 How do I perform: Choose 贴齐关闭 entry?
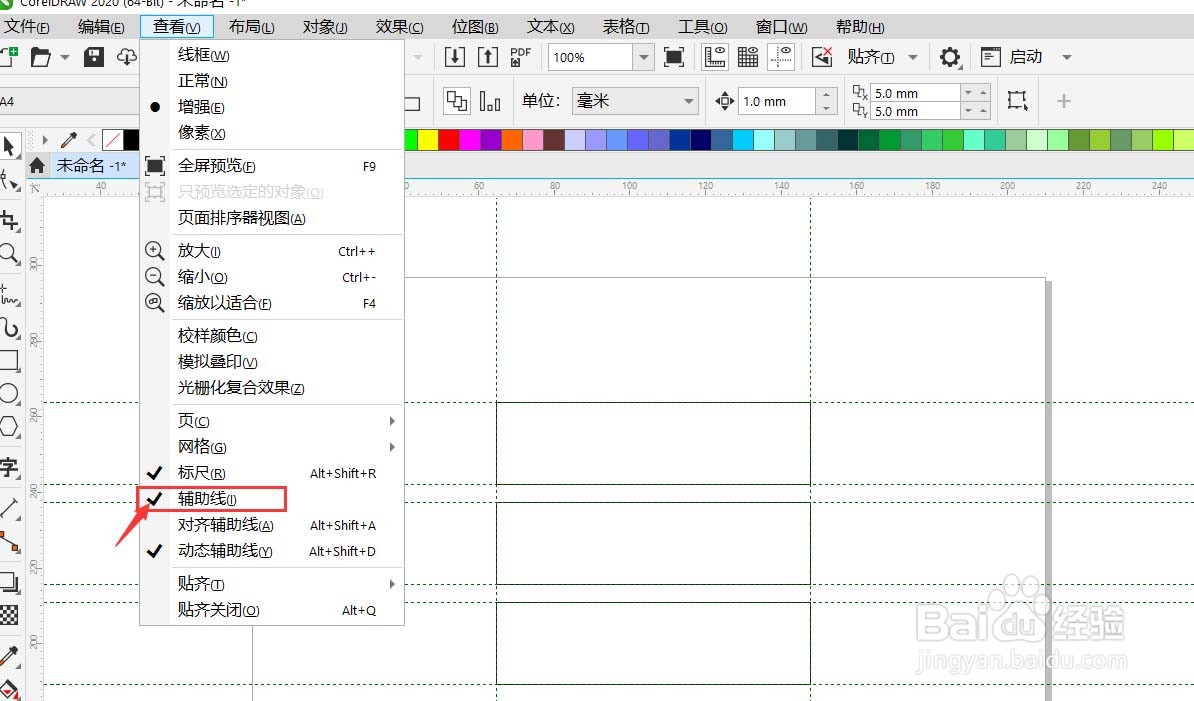click(x=271, y=610)
